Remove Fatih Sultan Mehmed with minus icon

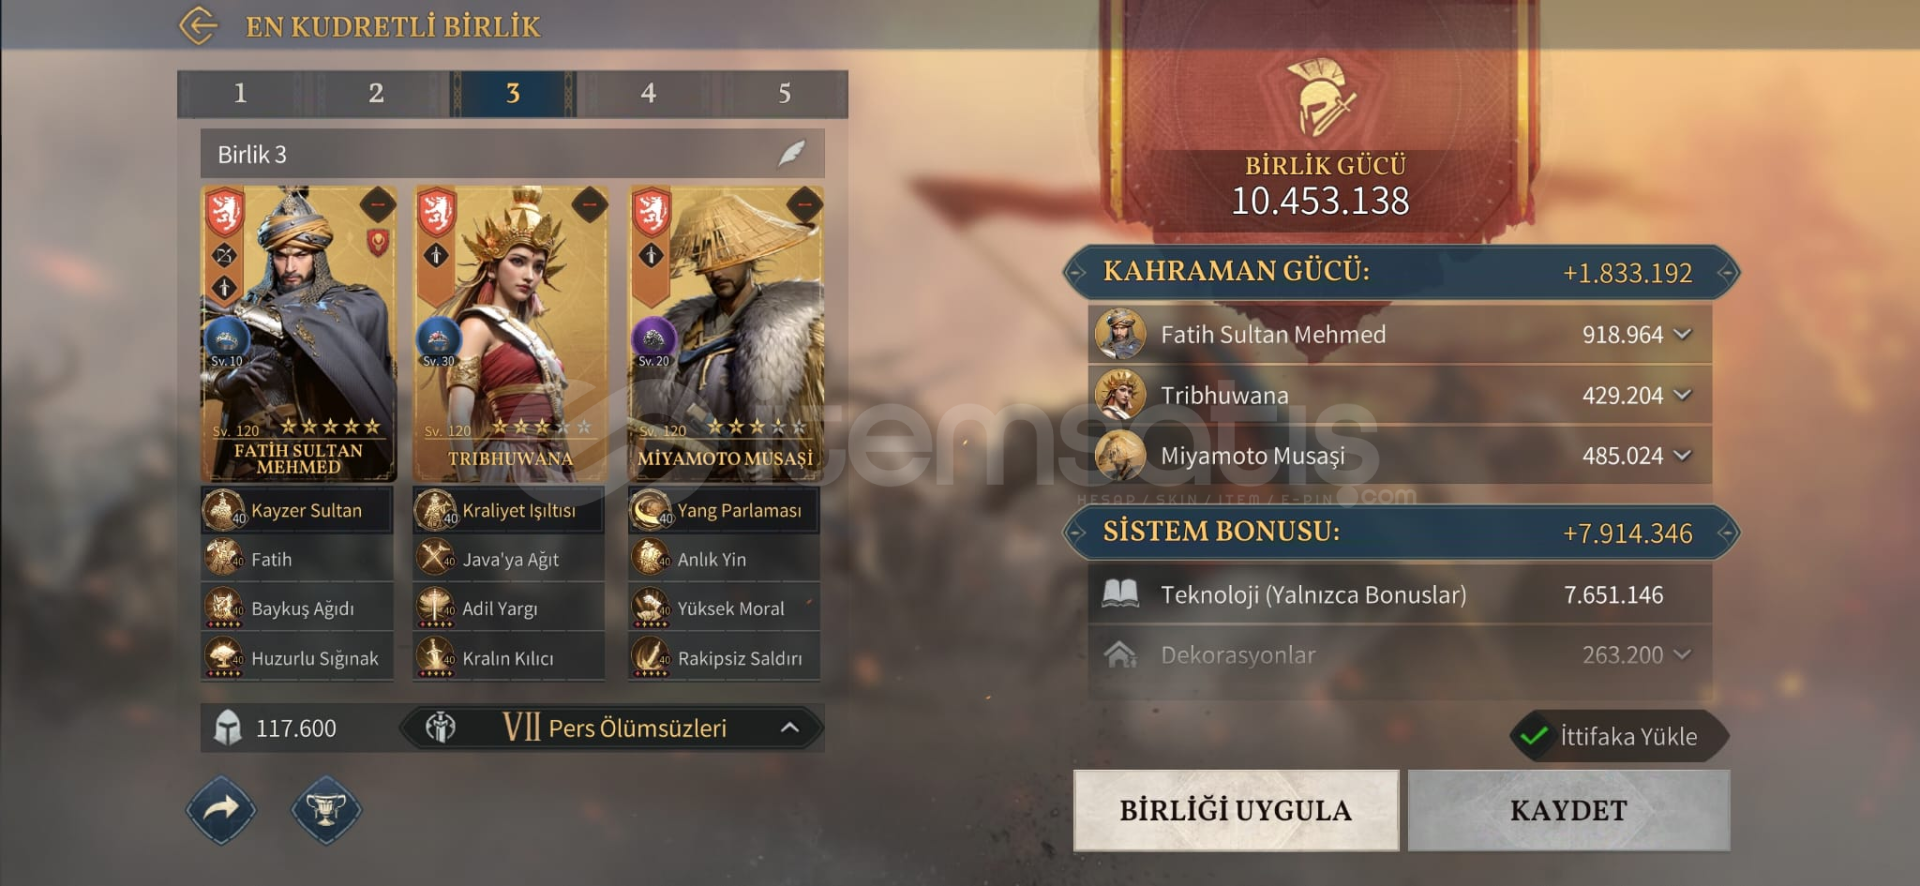pos(377,205)
